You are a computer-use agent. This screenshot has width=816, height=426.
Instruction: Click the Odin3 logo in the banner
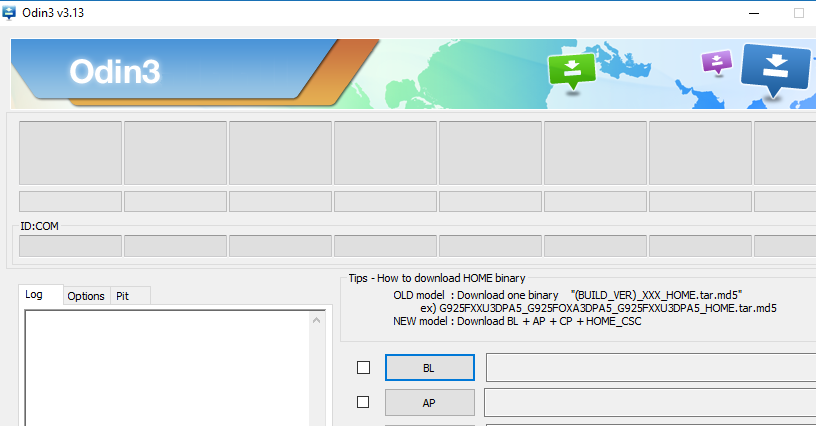click(115, 71)
